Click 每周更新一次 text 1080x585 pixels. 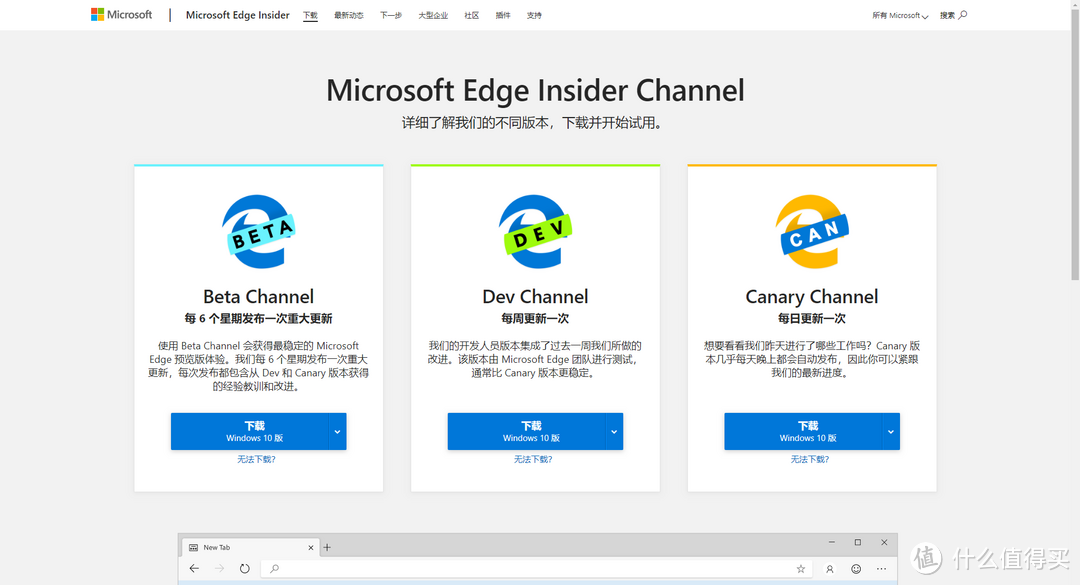pyautogui.click(x=535, y=318)
